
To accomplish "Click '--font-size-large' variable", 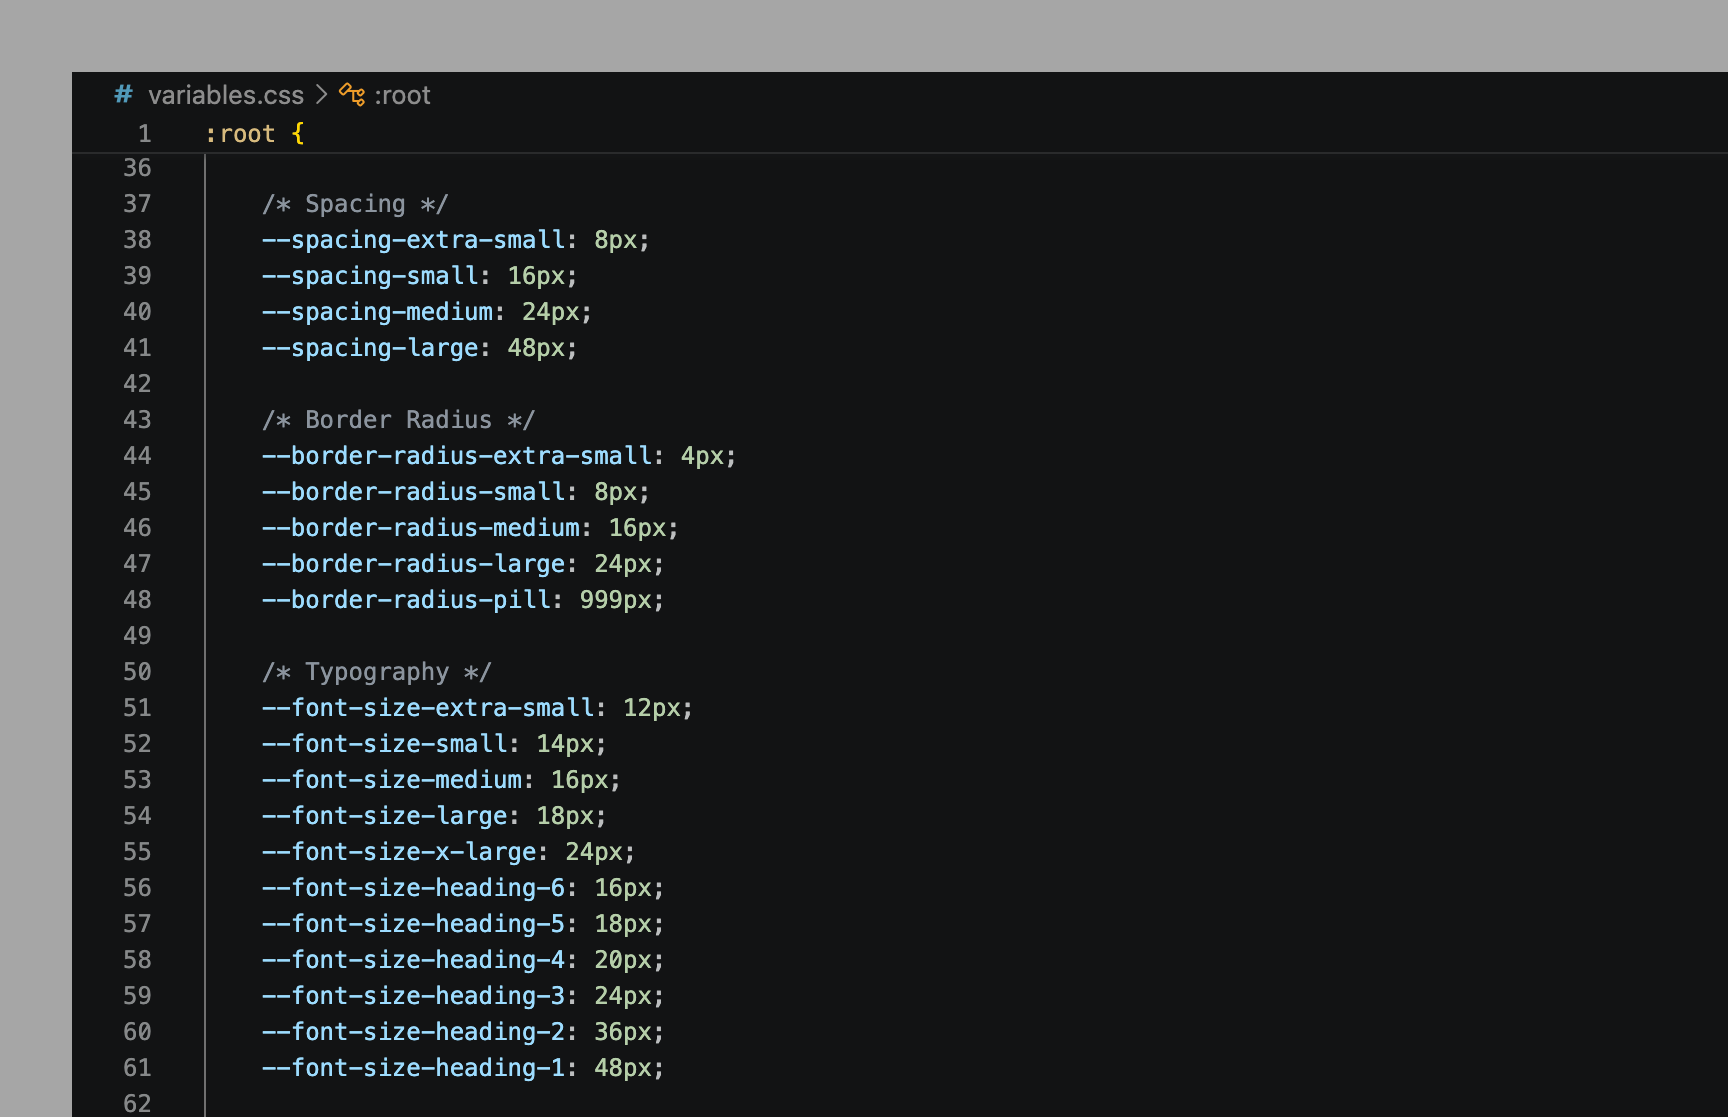I will (x=385, y=816).
